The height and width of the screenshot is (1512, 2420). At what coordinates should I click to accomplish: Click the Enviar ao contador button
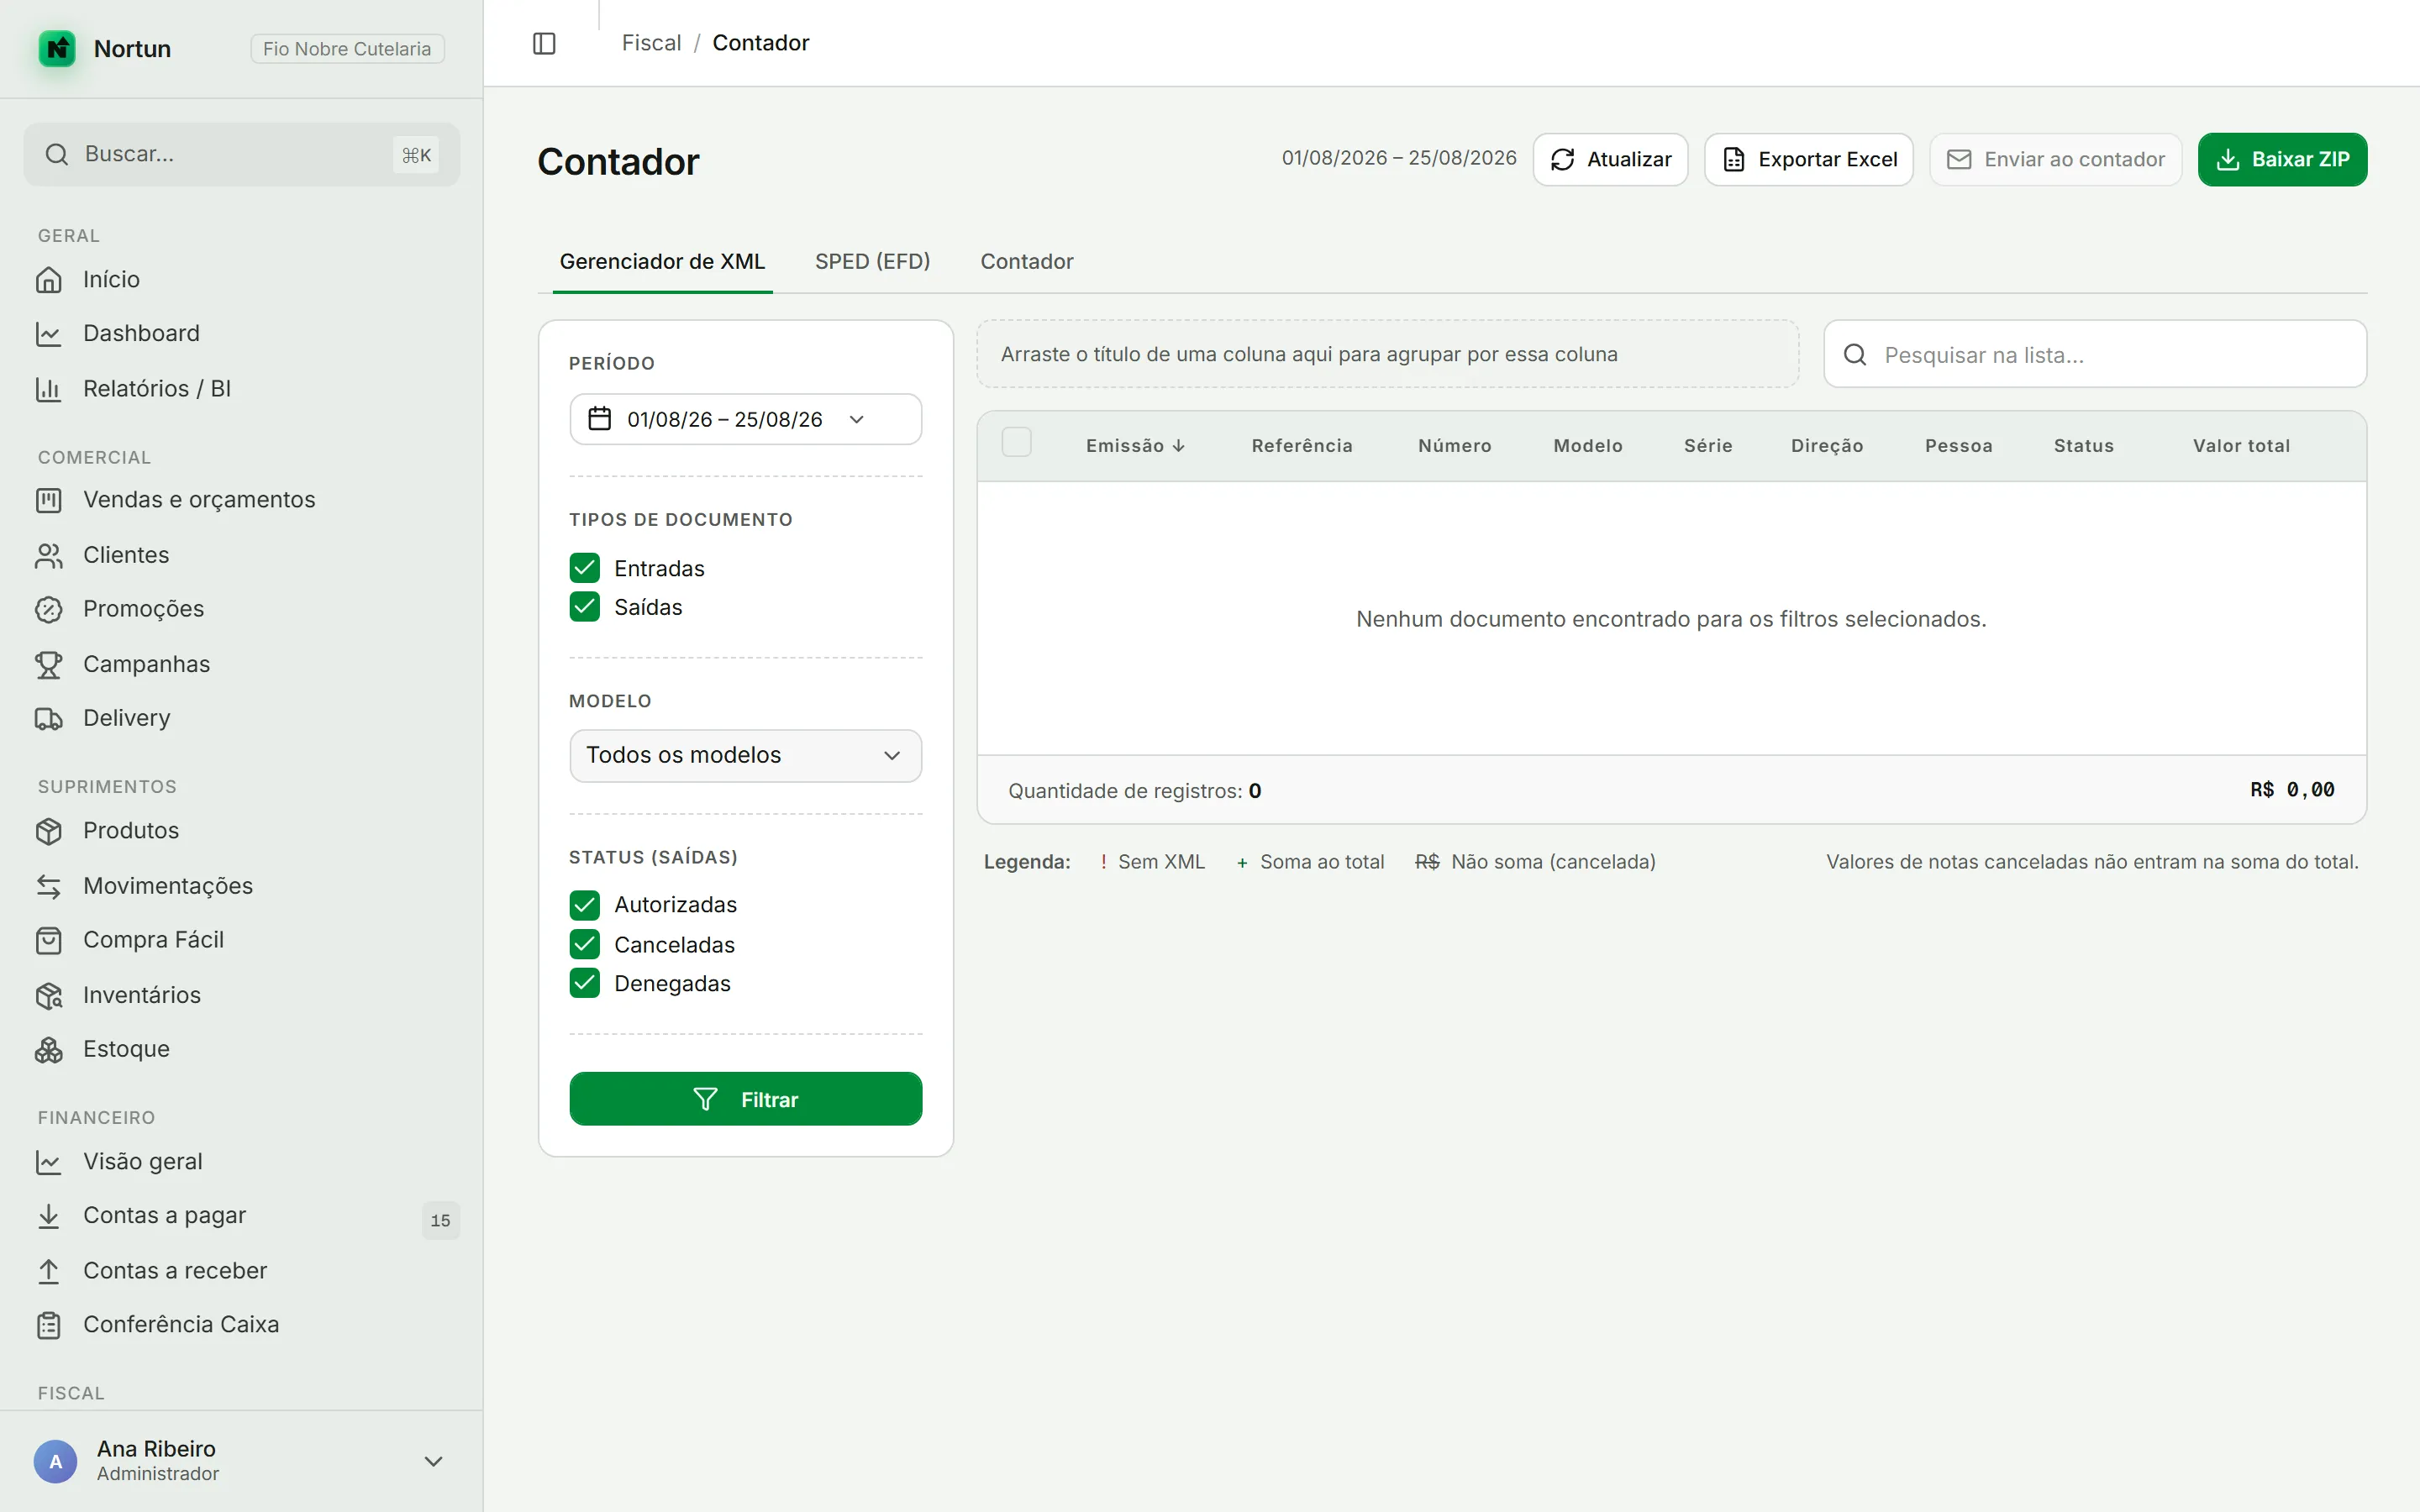[x=2055, y=159]
